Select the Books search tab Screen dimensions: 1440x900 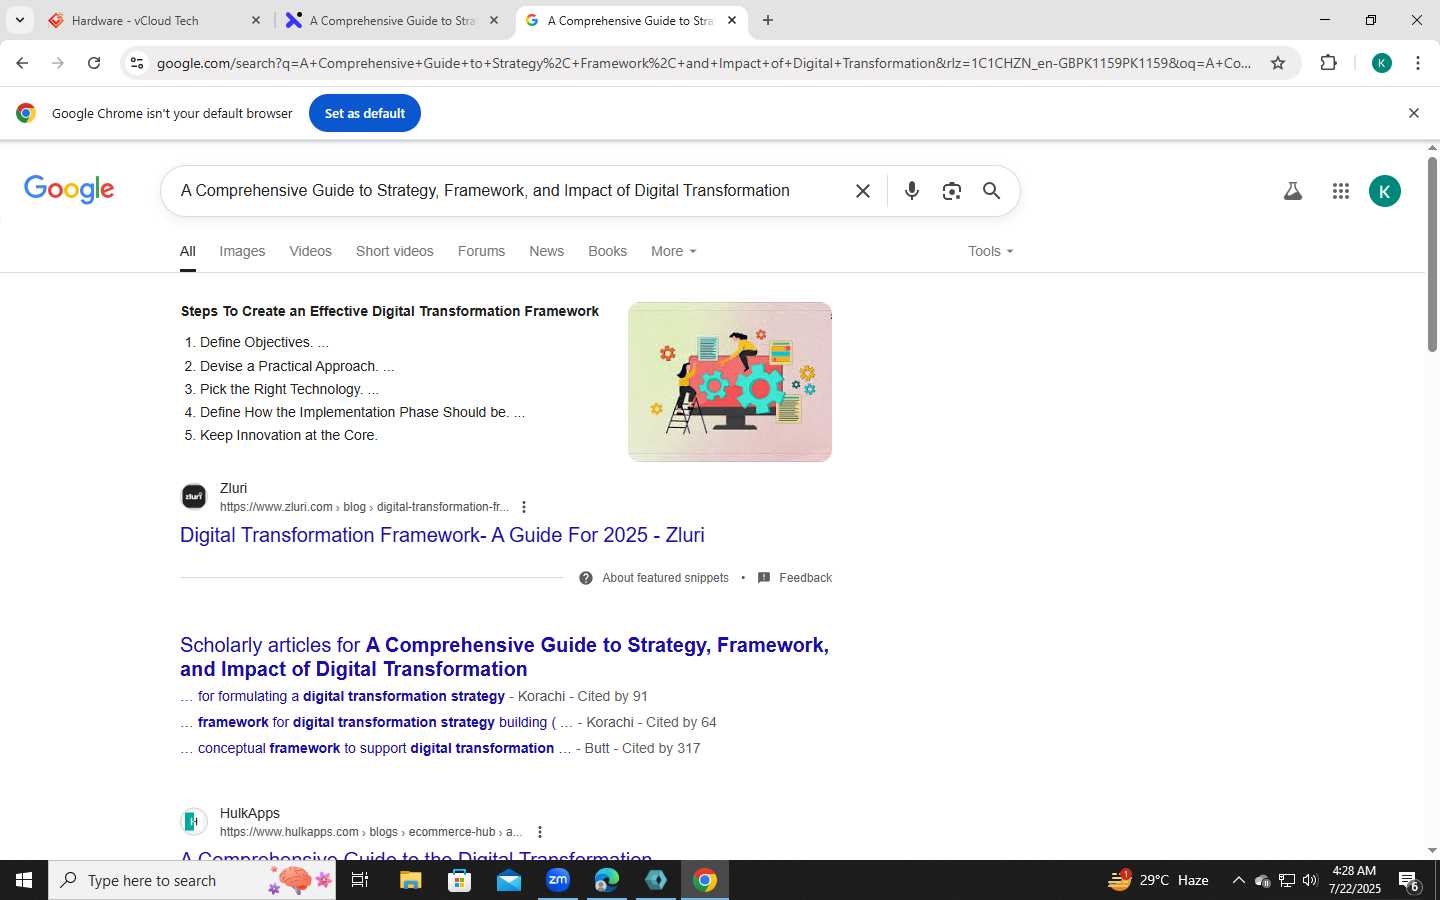click(607, 251)
